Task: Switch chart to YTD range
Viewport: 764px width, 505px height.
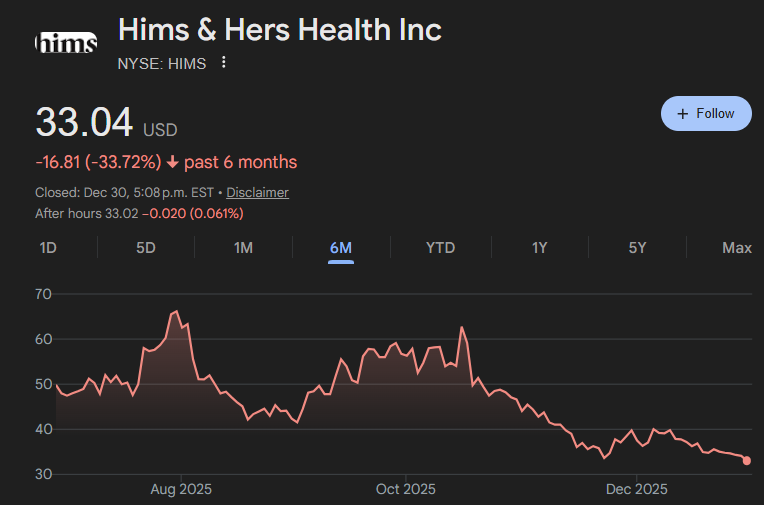Action: pyautogui.click(x=440, y=248)
